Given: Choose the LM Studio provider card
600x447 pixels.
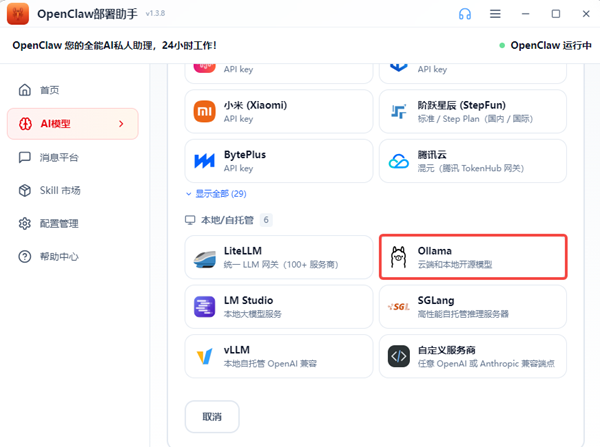Looking at the screenshot, I should click(279, 307).
